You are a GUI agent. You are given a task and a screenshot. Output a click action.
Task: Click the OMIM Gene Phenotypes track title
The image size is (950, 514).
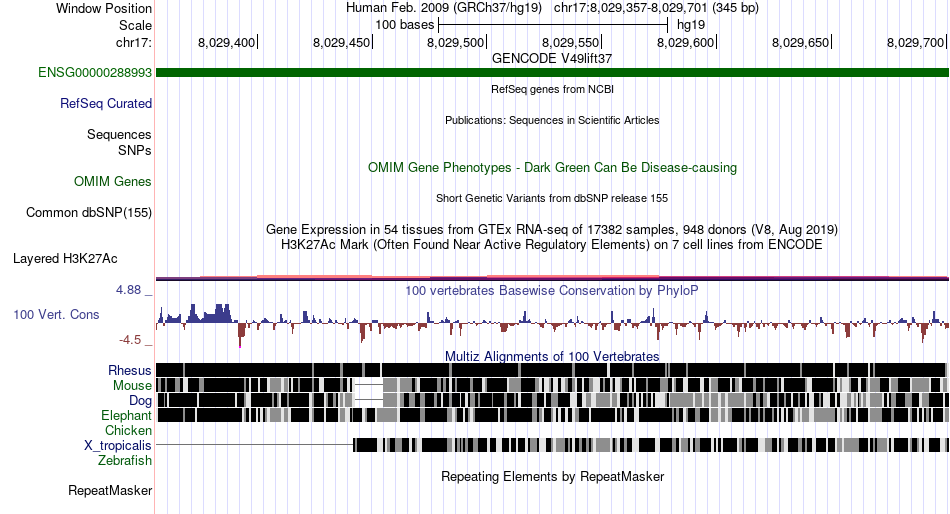552,167
